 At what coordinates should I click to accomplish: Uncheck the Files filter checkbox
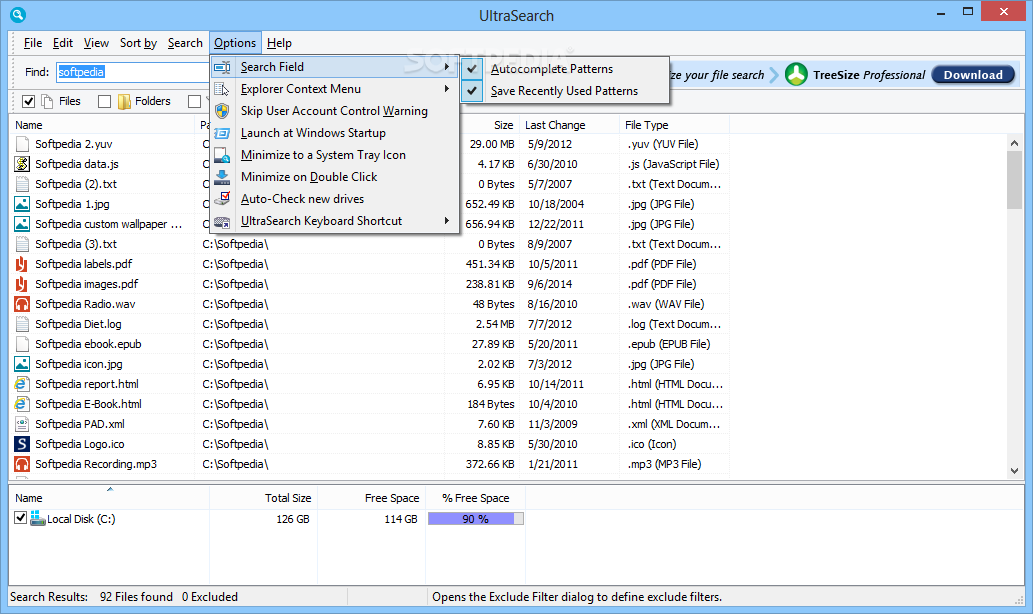coord(28,101)
